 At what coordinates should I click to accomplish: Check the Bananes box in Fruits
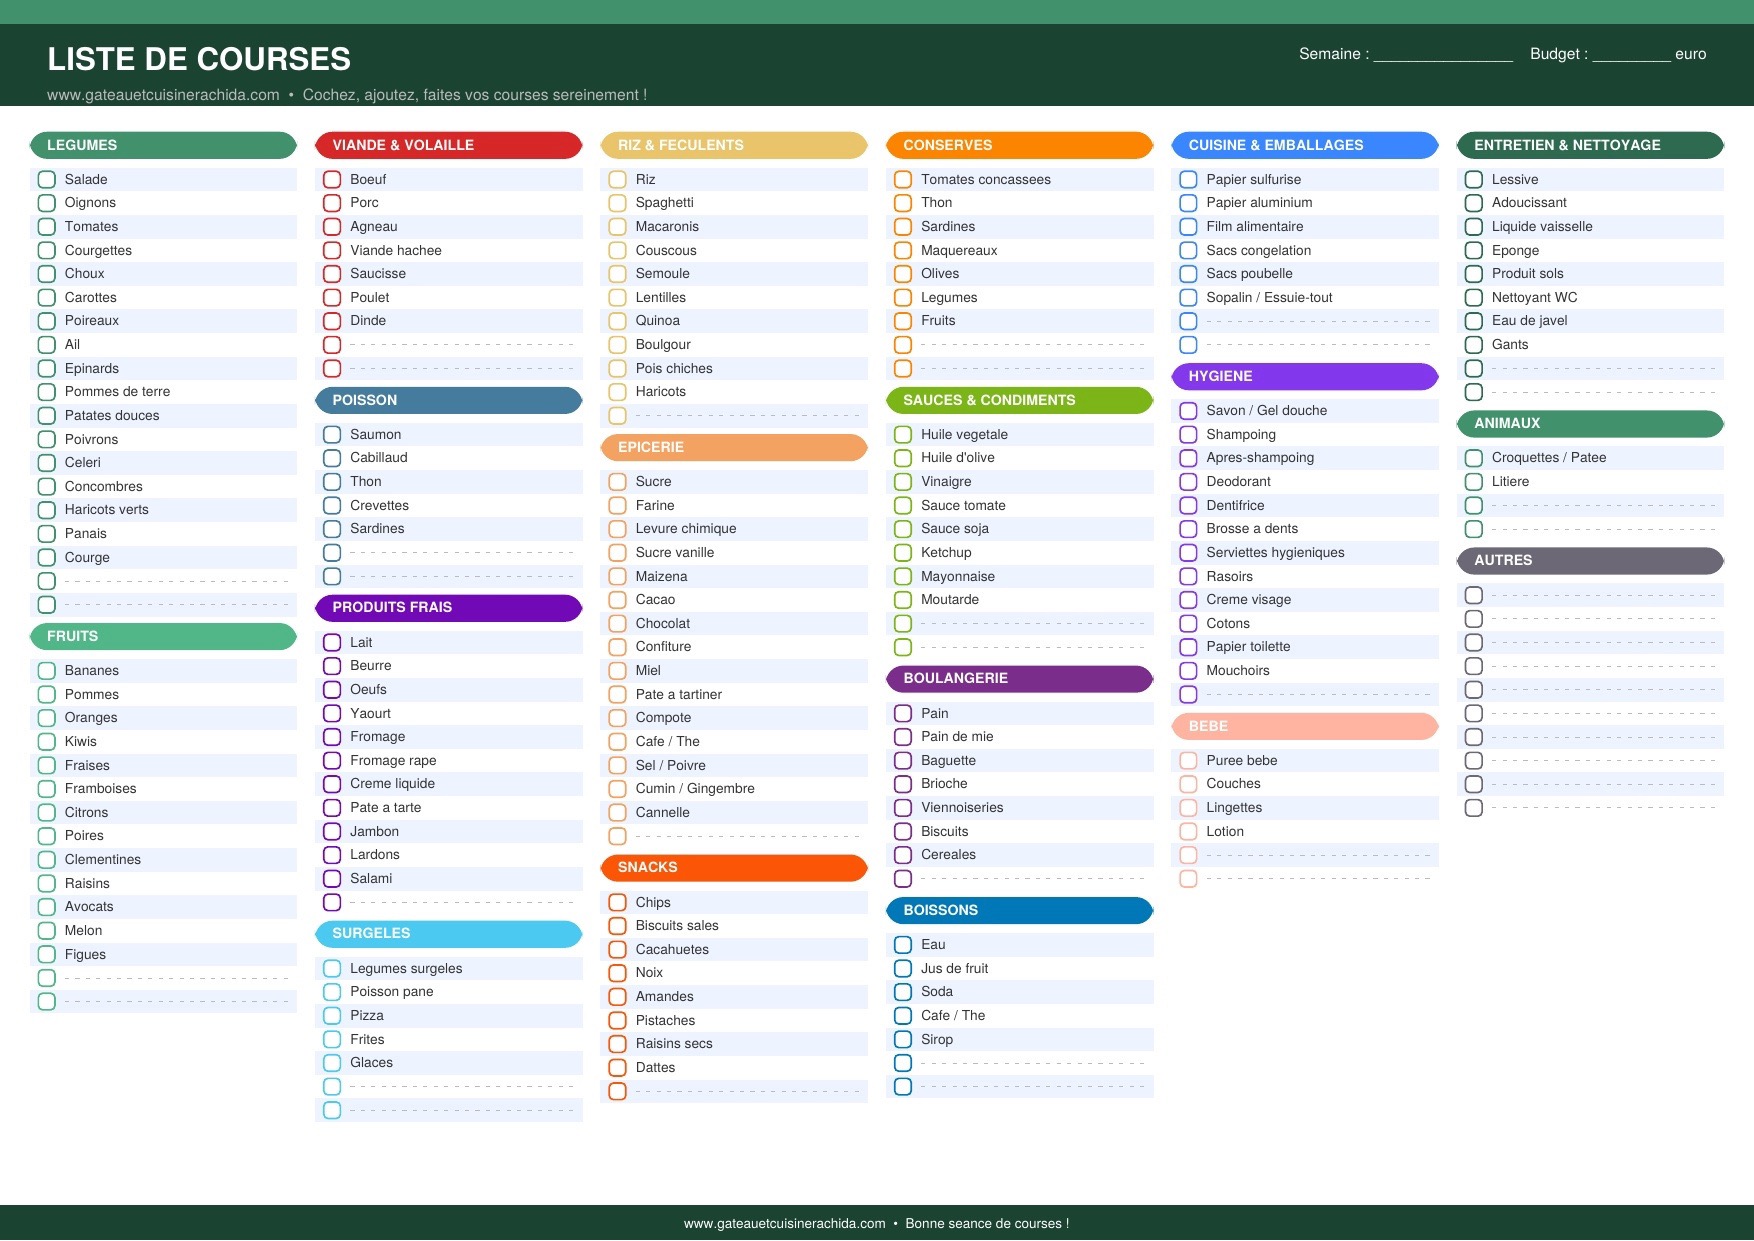[x=46, y=671]
